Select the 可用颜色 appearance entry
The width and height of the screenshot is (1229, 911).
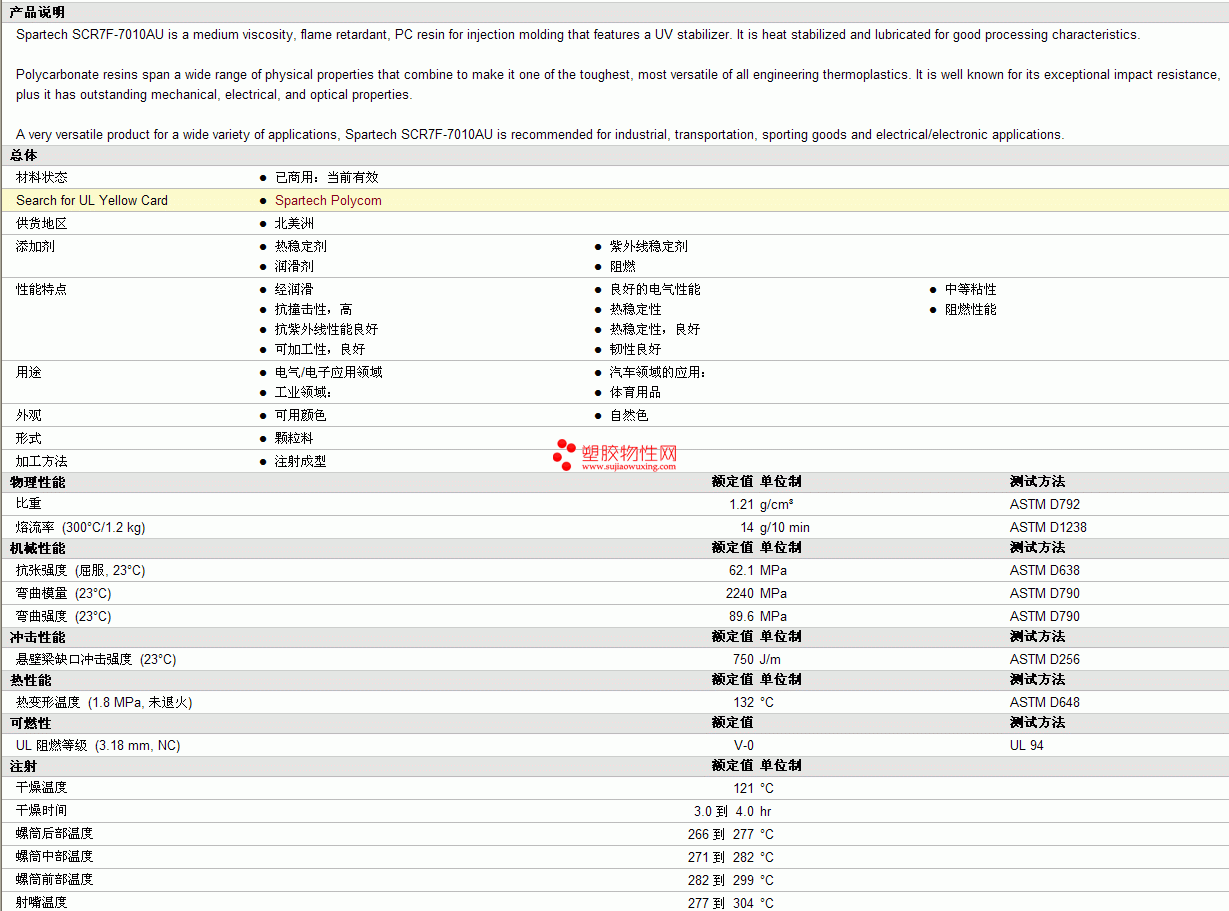[x=301, y=415]
